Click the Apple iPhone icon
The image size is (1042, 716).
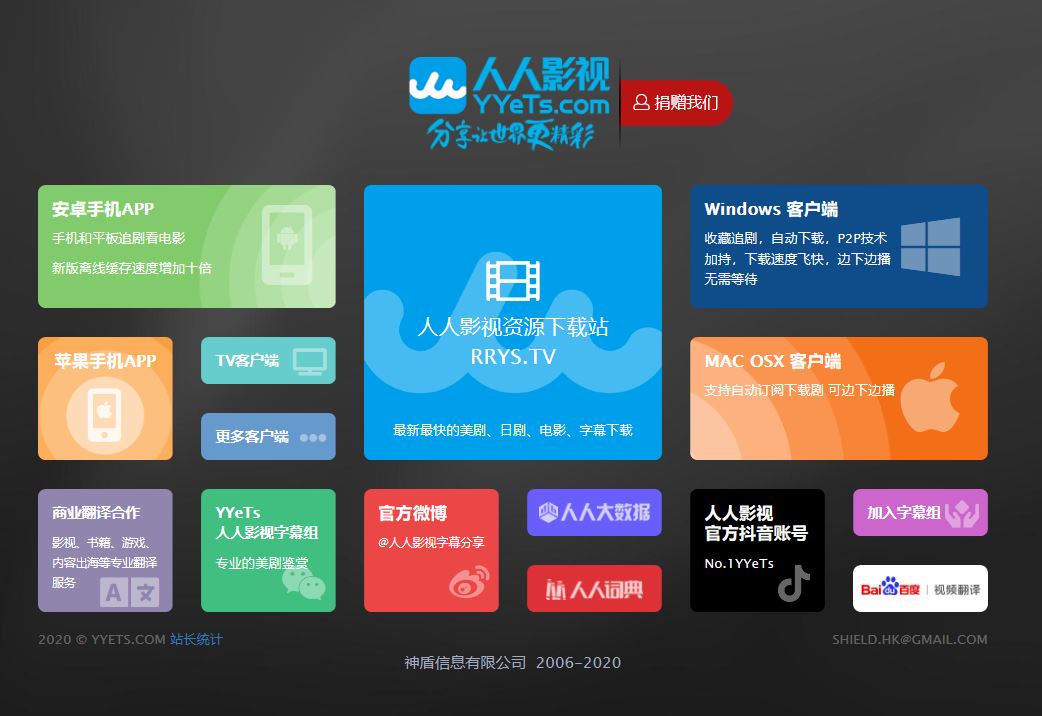(104, 415)
